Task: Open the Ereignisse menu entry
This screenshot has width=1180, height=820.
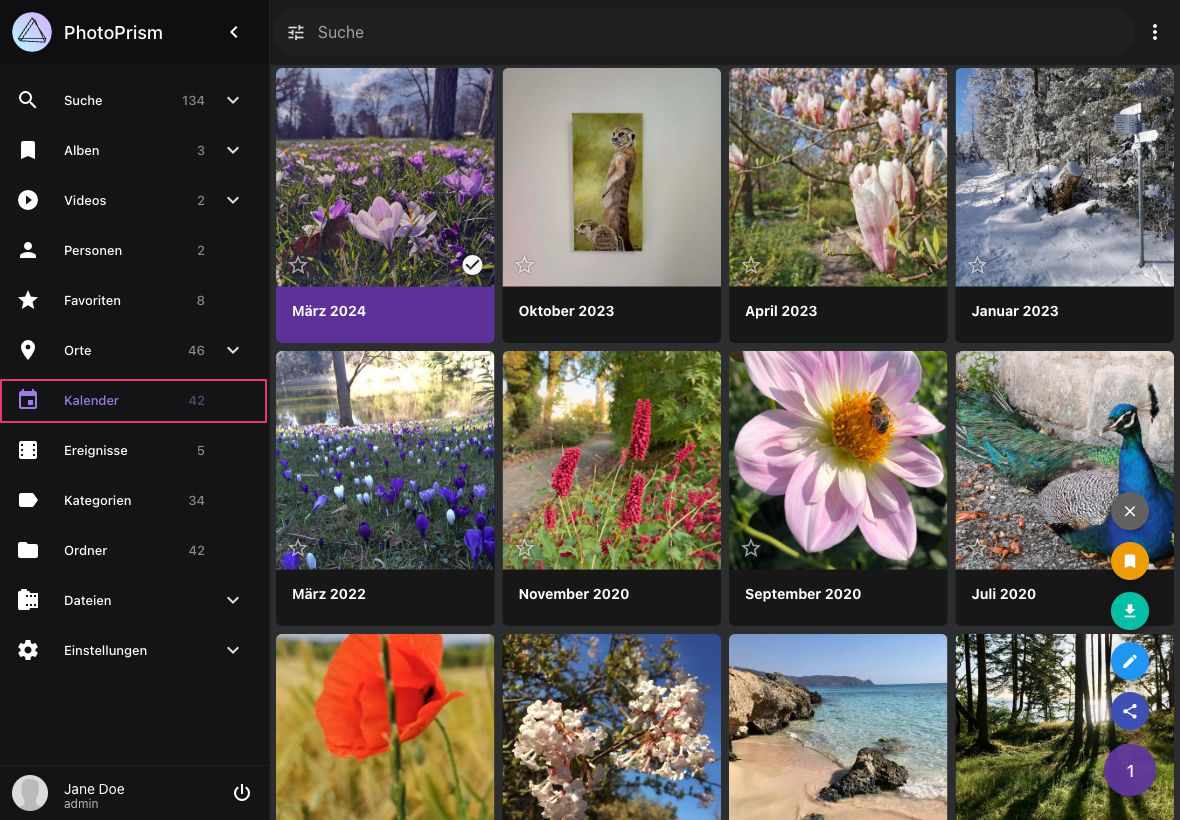Action: tap(134, 451)
